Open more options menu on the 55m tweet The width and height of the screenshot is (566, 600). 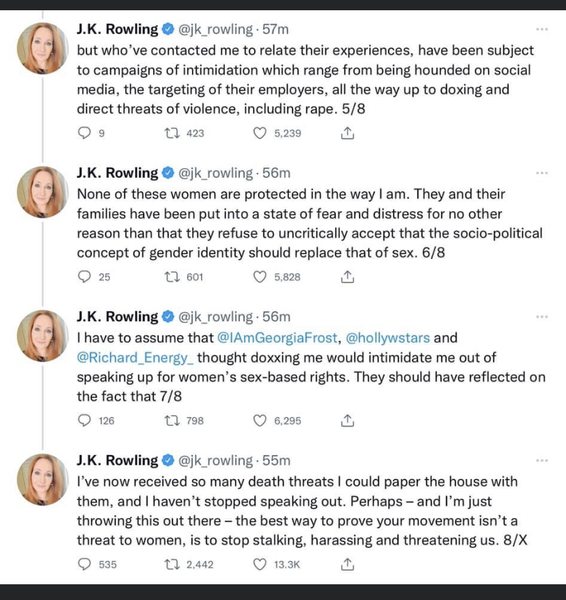[542, 460]
